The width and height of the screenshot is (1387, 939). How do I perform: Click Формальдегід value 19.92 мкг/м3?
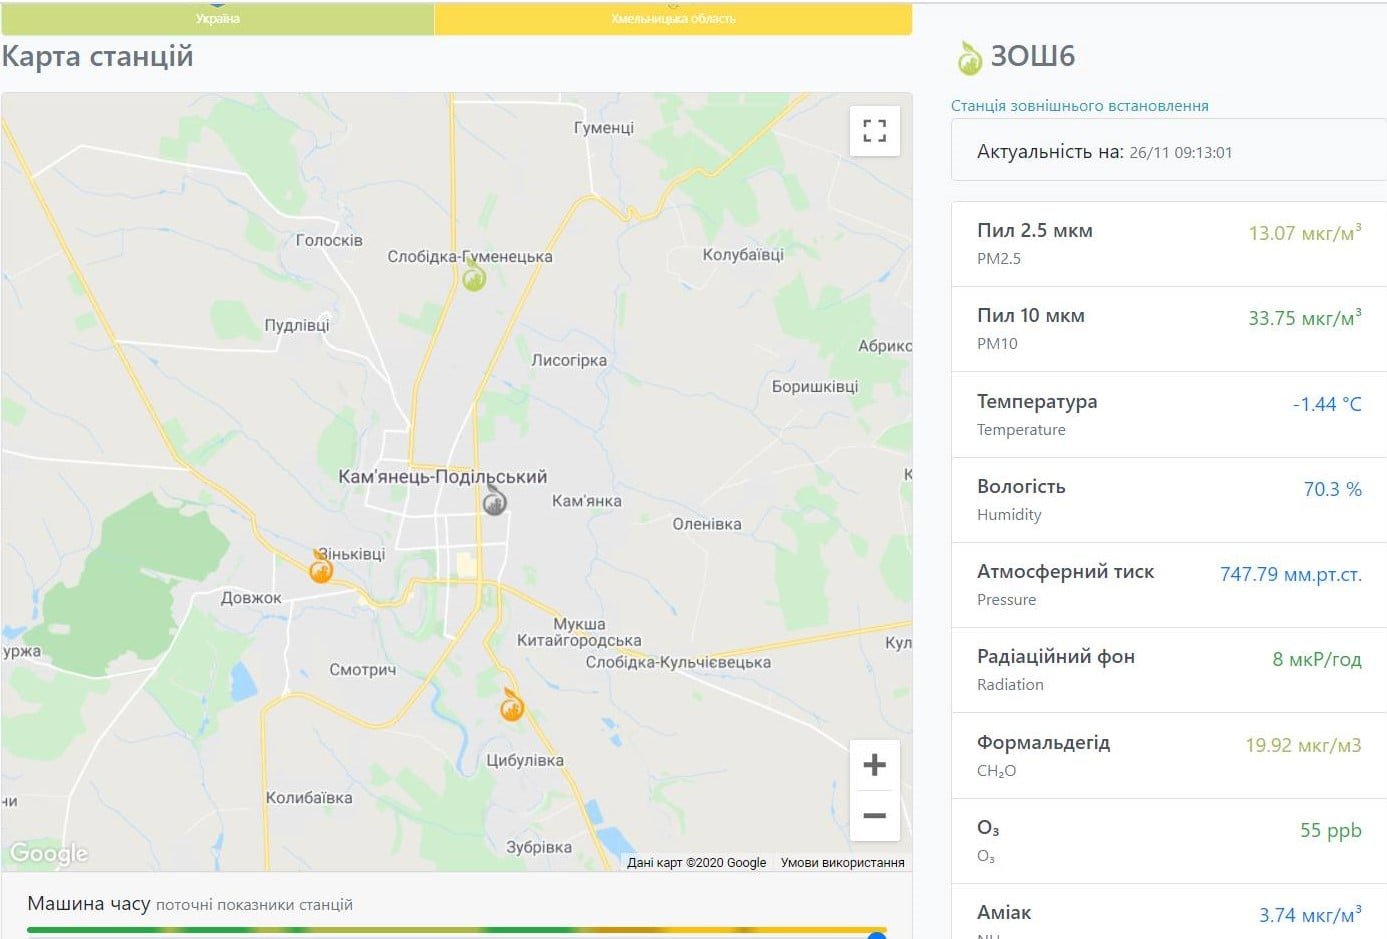pyautogui.click(x=1303, y=745)
